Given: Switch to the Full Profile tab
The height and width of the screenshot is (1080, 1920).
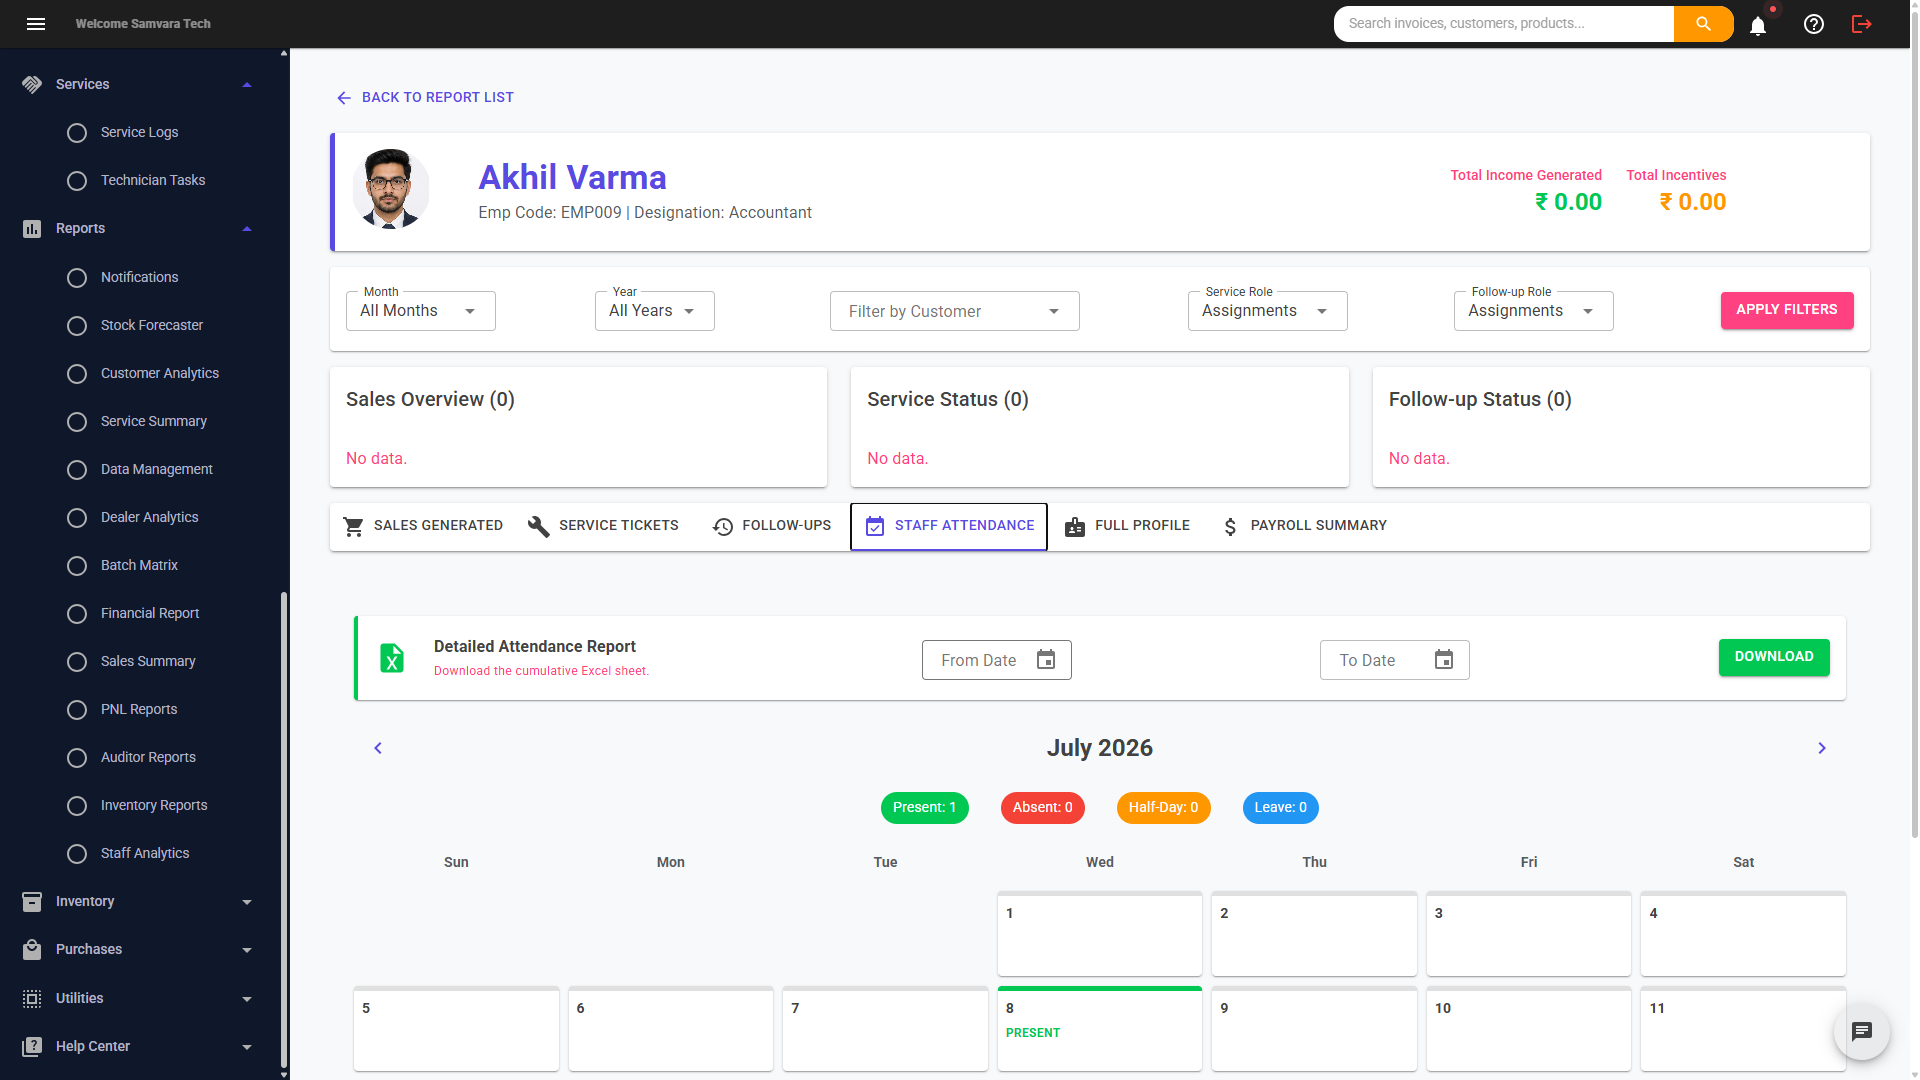Looking at the screenshot, I should point(1127,526).
